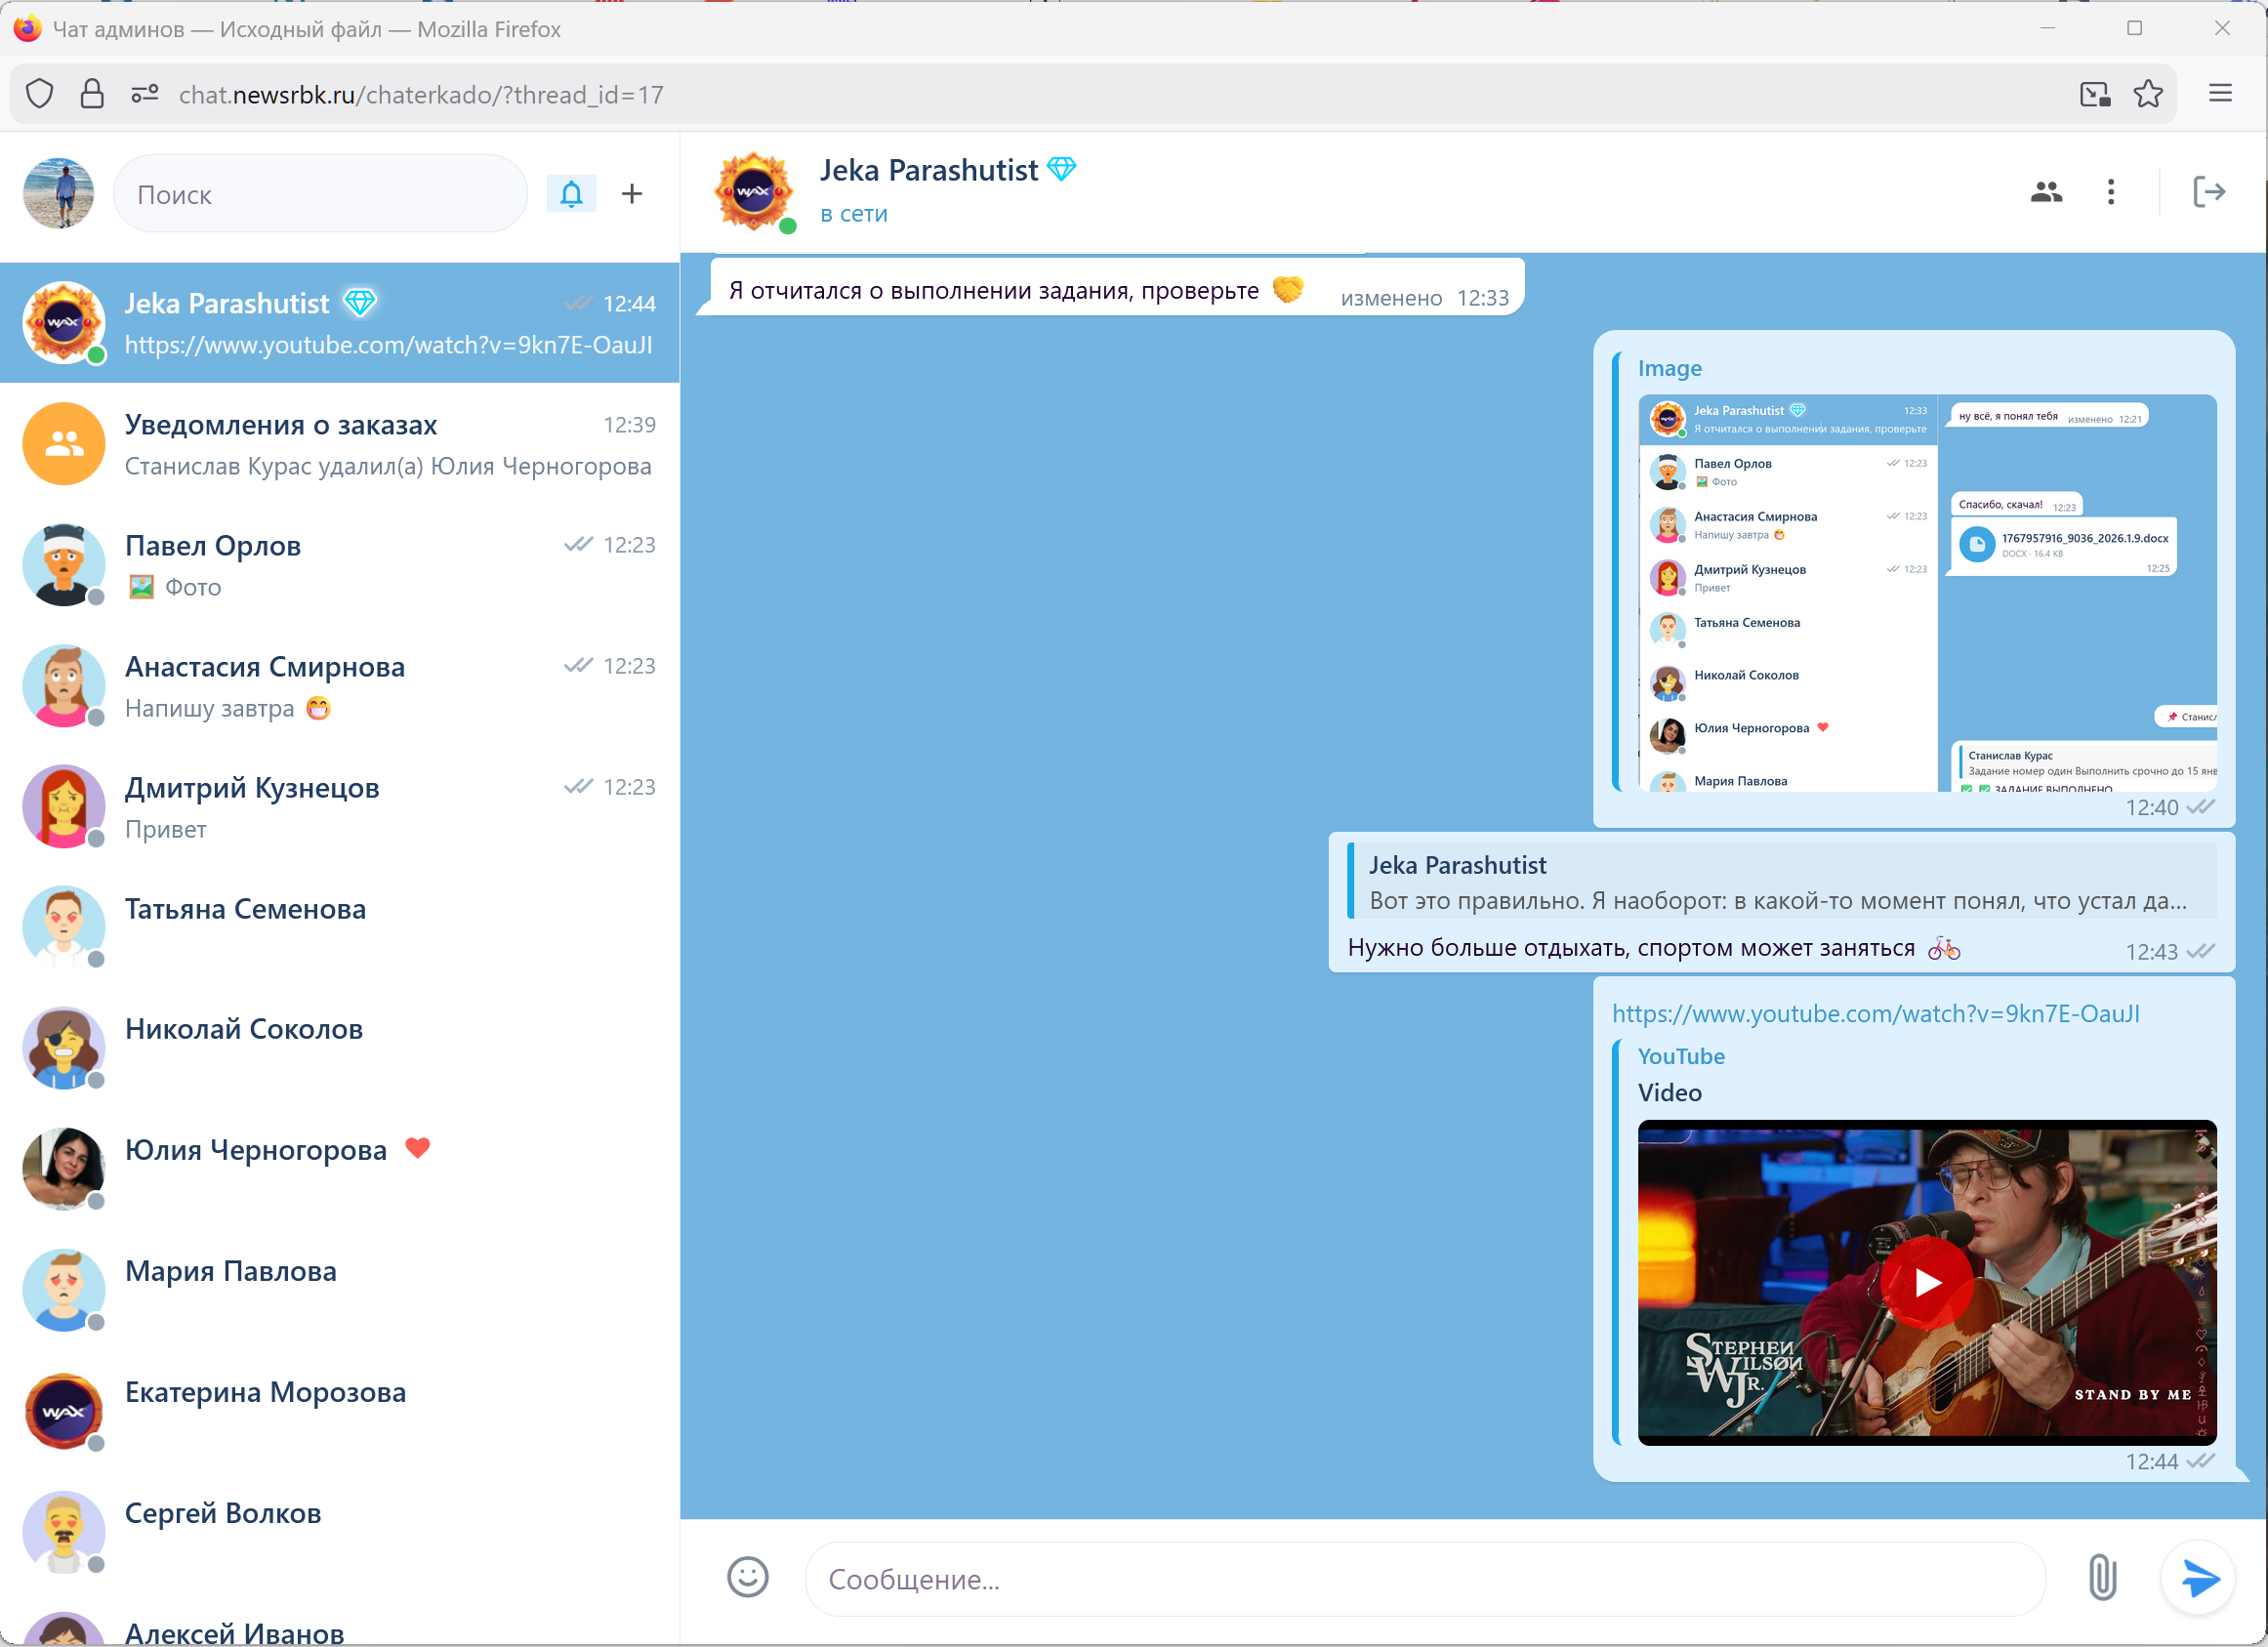The width and height of the screenshot is (2268, 1647).
Task: Open the Уведомления о заказах chat
Action: [x=340, y=444]
